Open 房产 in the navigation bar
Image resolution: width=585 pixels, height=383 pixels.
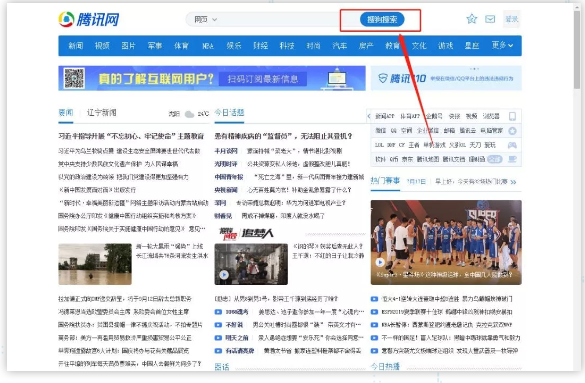click(x=366, y=45)
